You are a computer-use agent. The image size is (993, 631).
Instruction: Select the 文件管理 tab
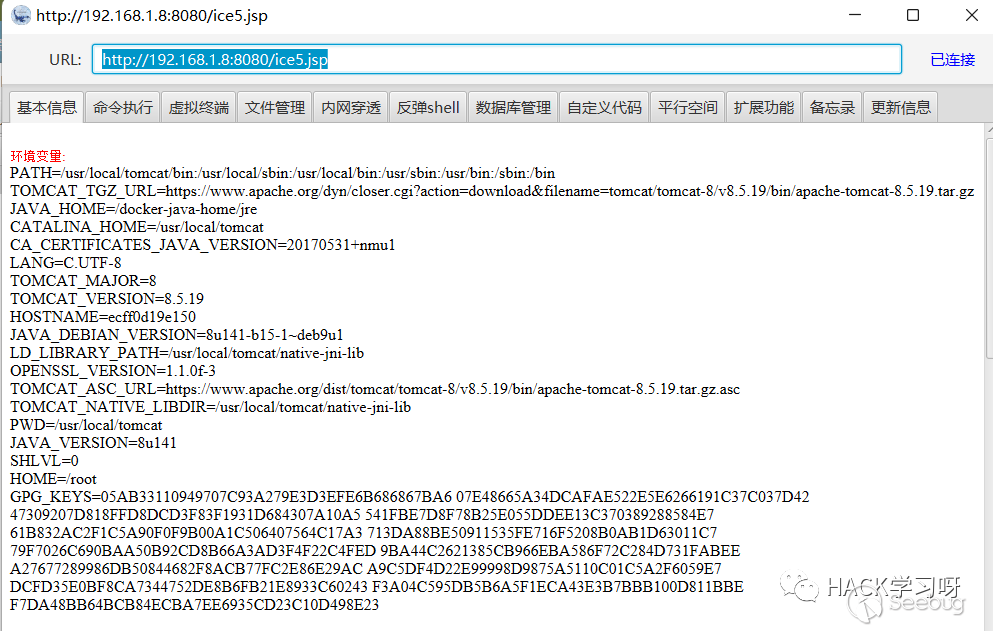[x=274, y=107]
